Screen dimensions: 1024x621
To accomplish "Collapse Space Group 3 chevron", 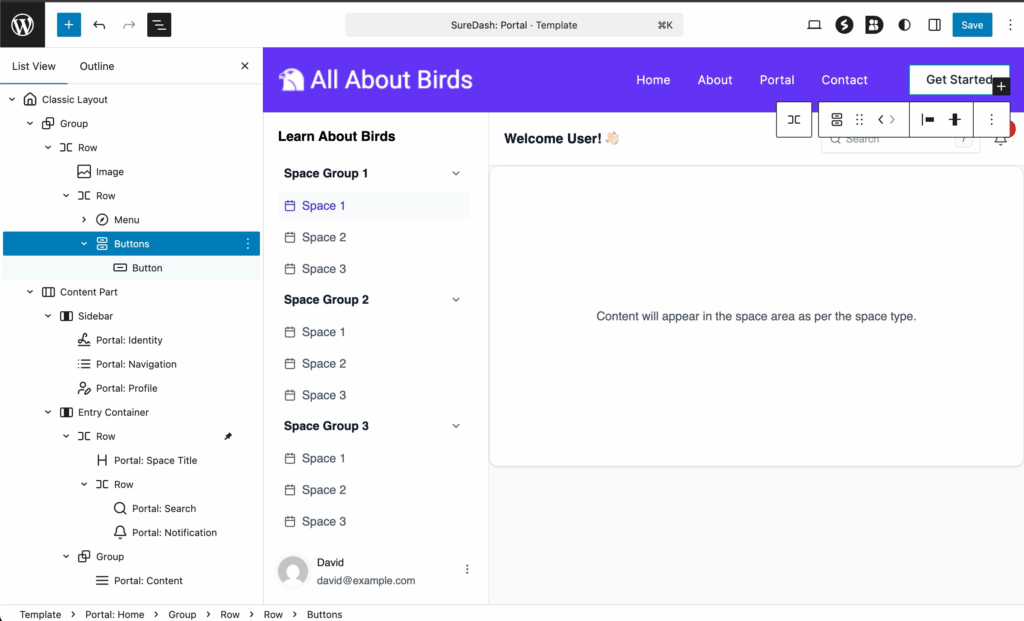I will coord(457,425).
